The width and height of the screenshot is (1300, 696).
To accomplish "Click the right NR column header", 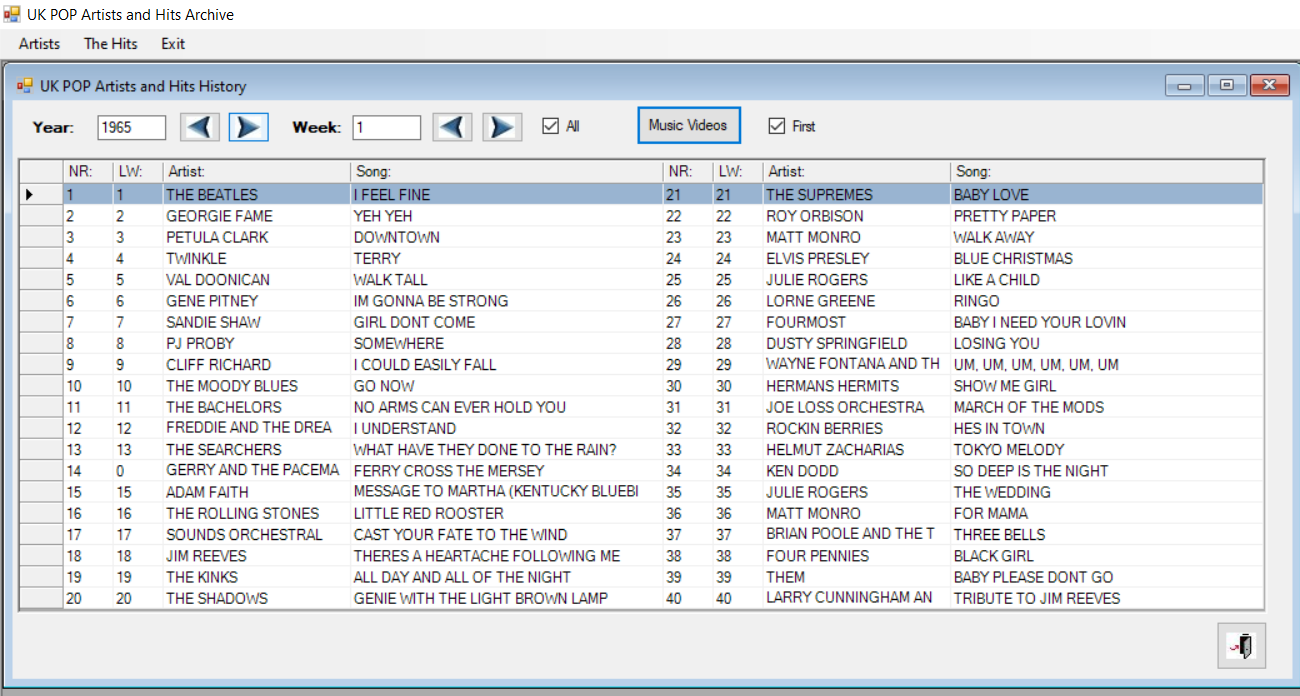I will pos(688,172).
